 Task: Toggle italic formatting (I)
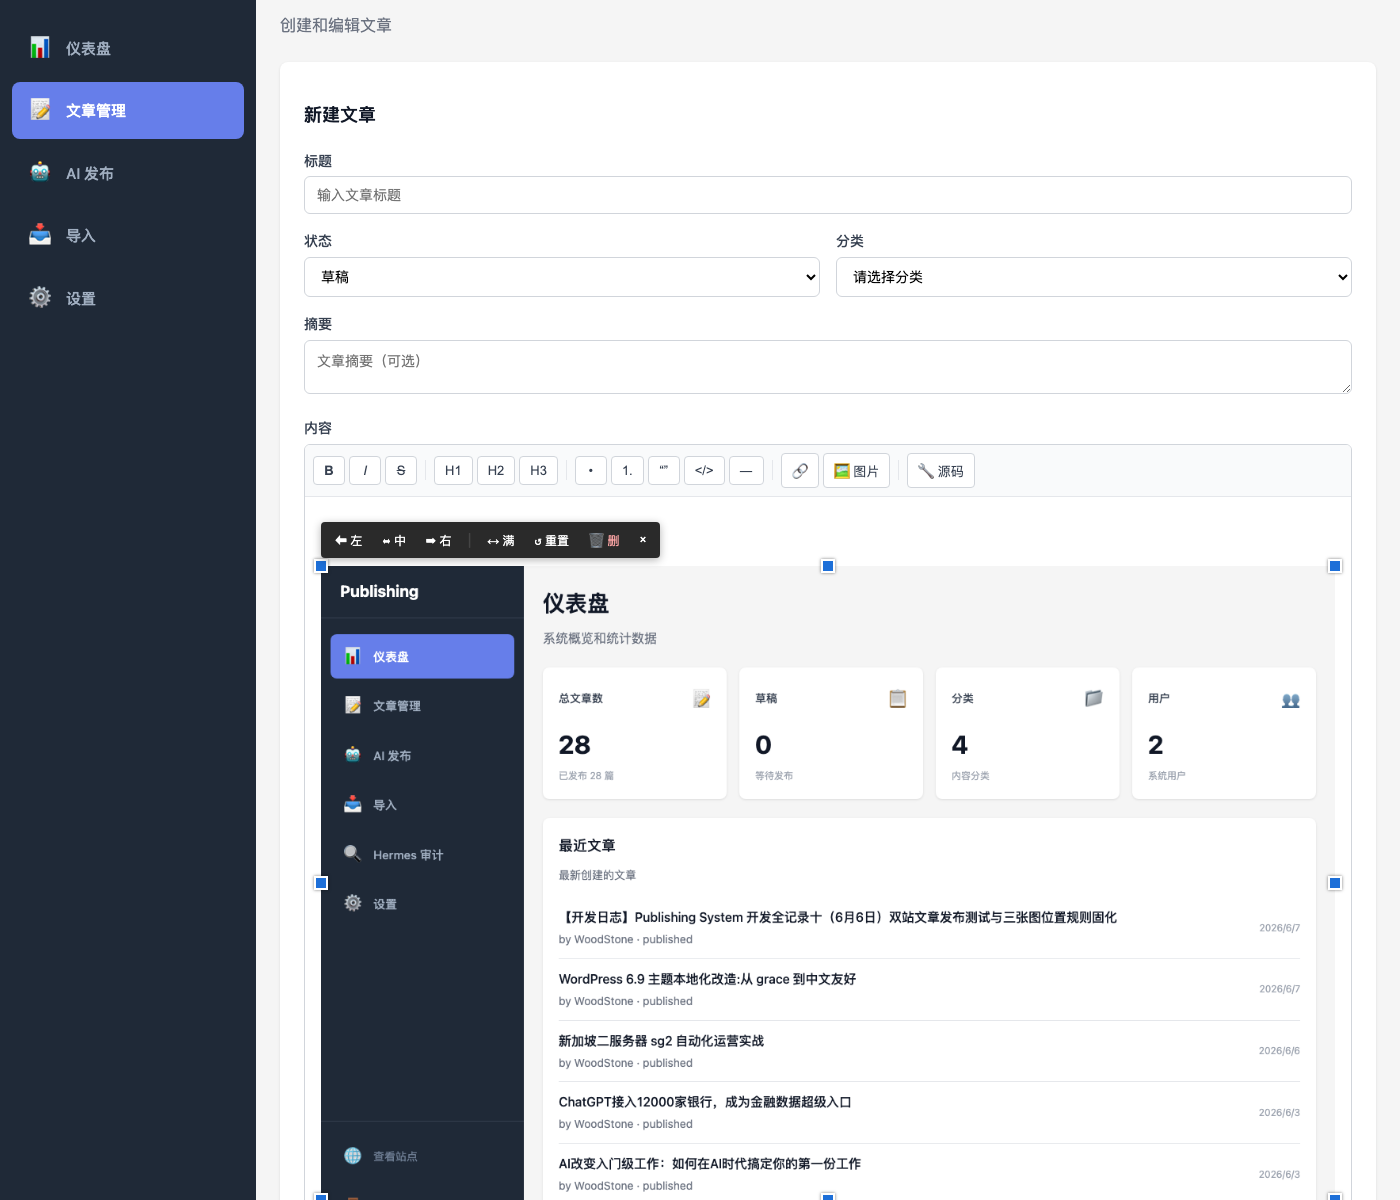click(x=365, y=470)
